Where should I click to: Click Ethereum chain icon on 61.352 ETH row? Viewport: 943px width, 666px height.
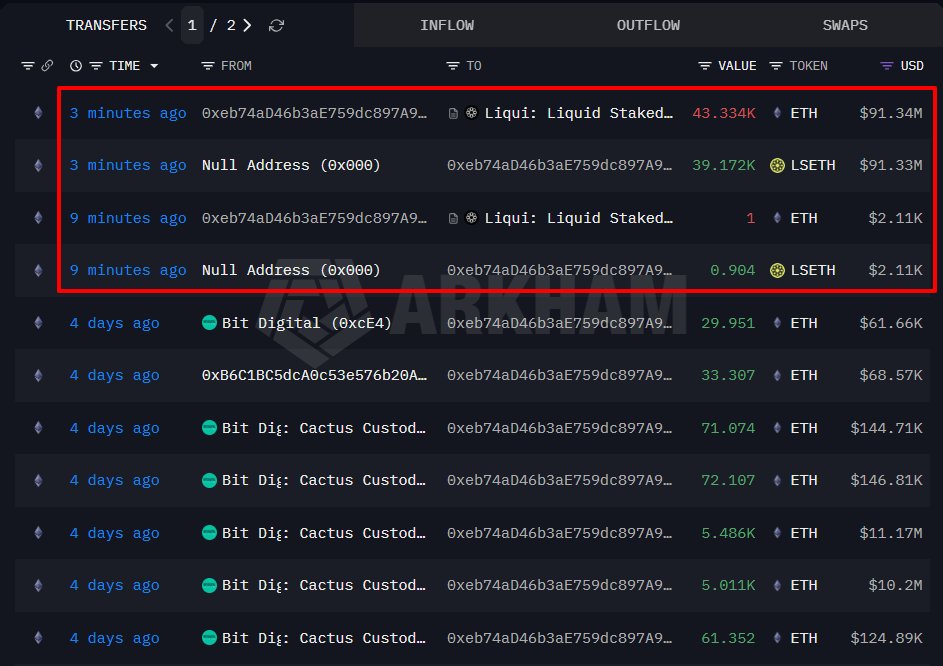38,638
